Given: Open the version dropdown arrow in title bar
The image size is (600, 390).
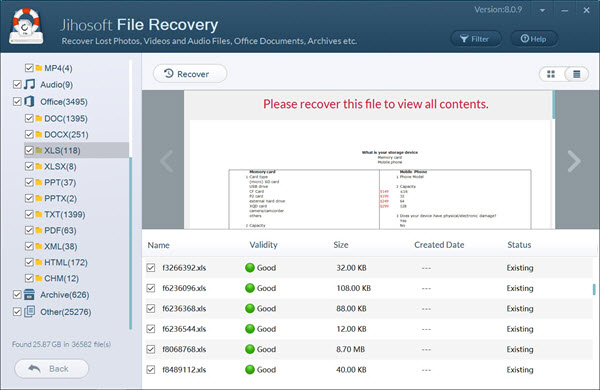Looking at the screenshot, I should click(542, 10).
